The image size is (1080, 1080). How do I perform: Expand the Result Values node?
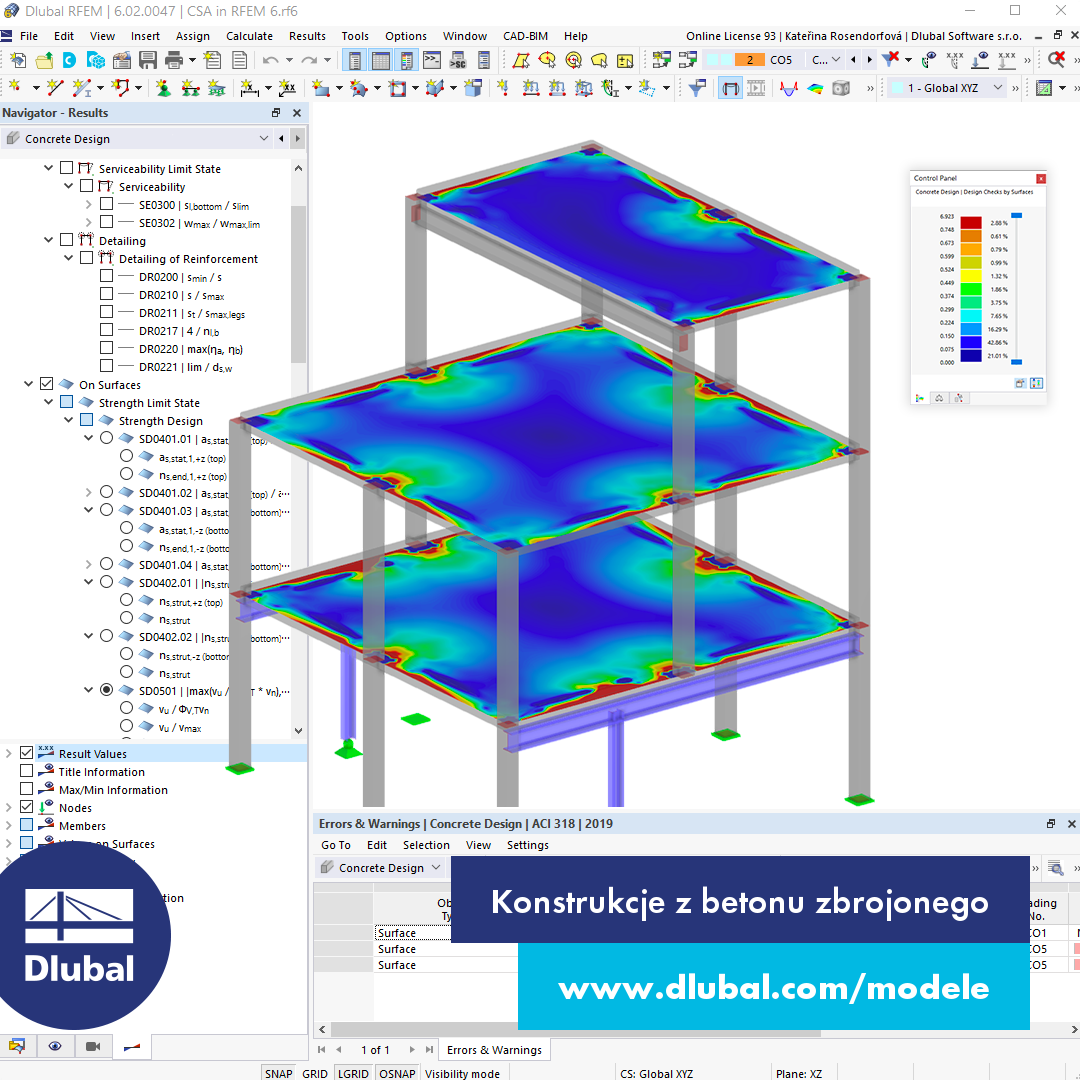8,754
